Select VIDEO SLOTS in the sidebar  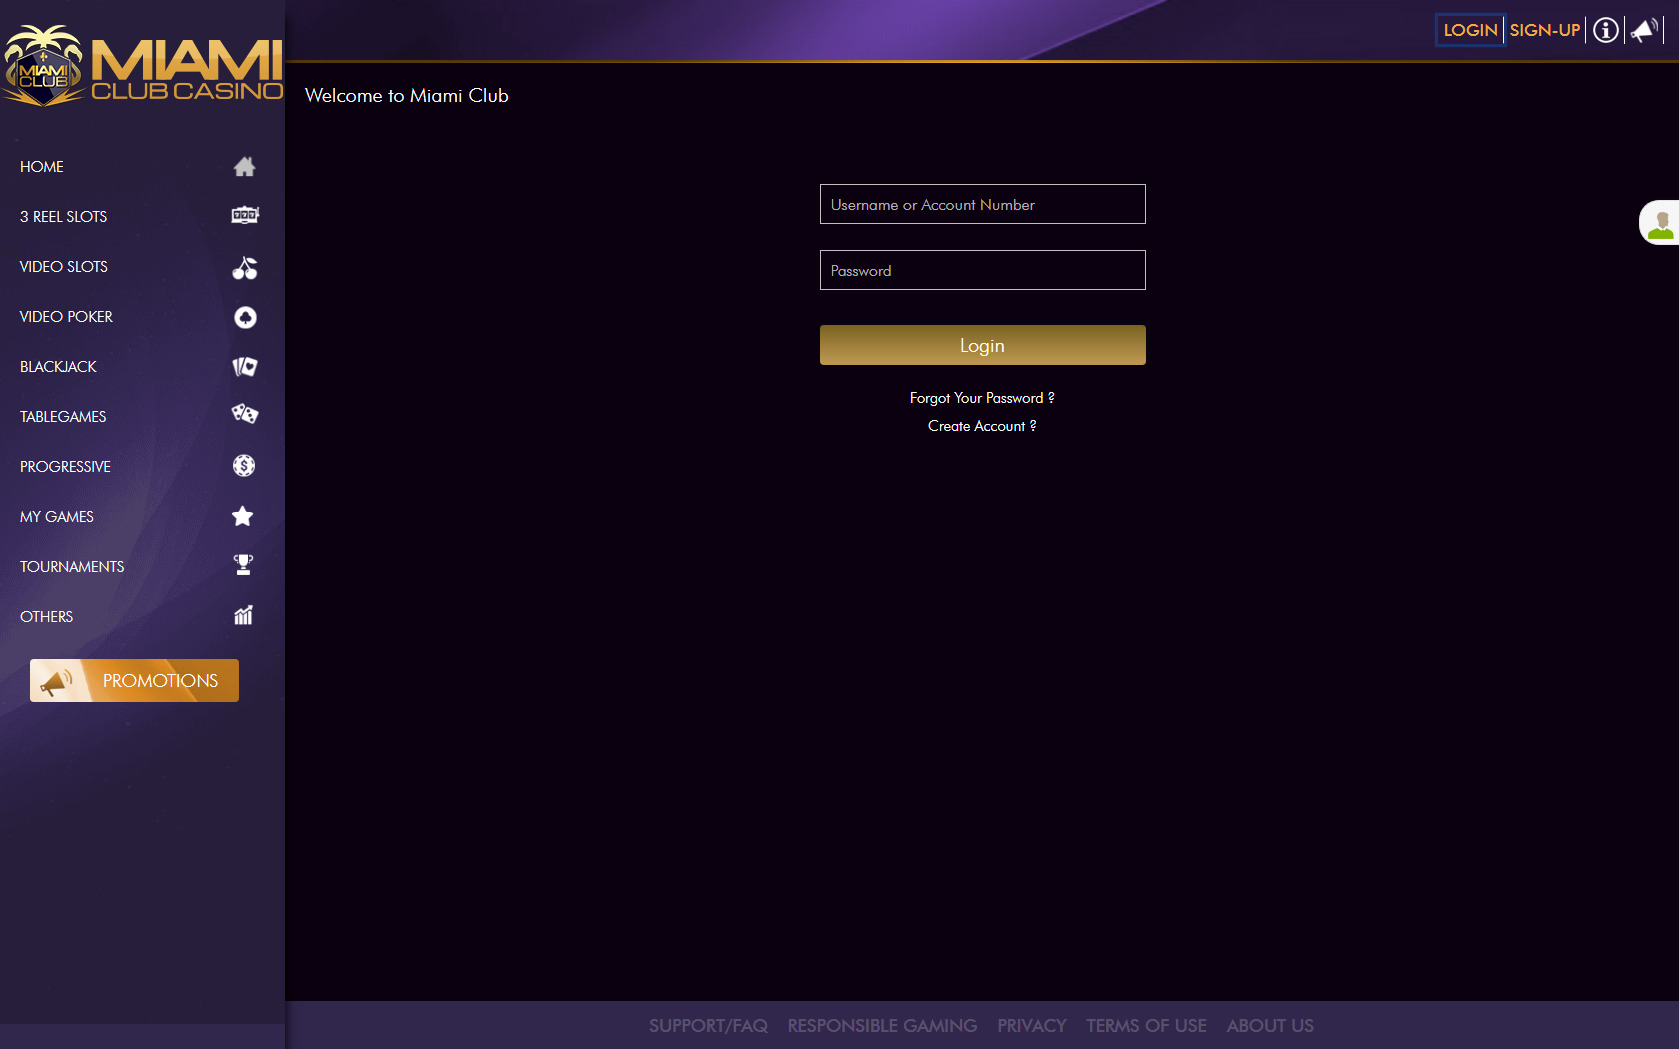[63, 267]
